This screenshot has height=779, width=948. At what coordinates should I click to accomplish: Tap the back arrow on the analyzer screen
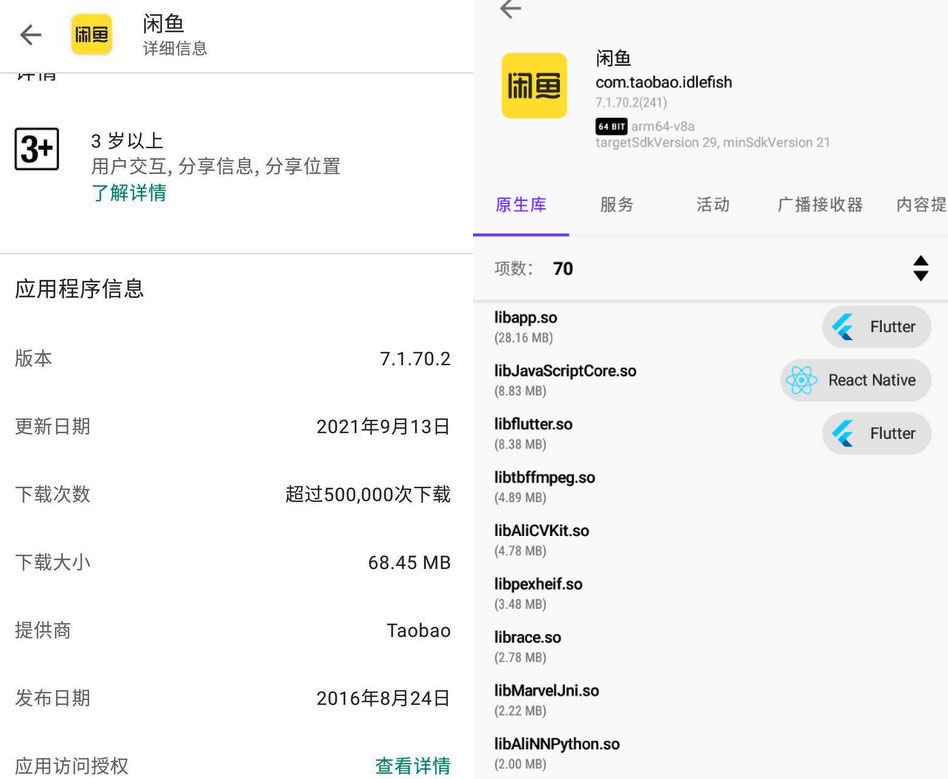(510, 9)
